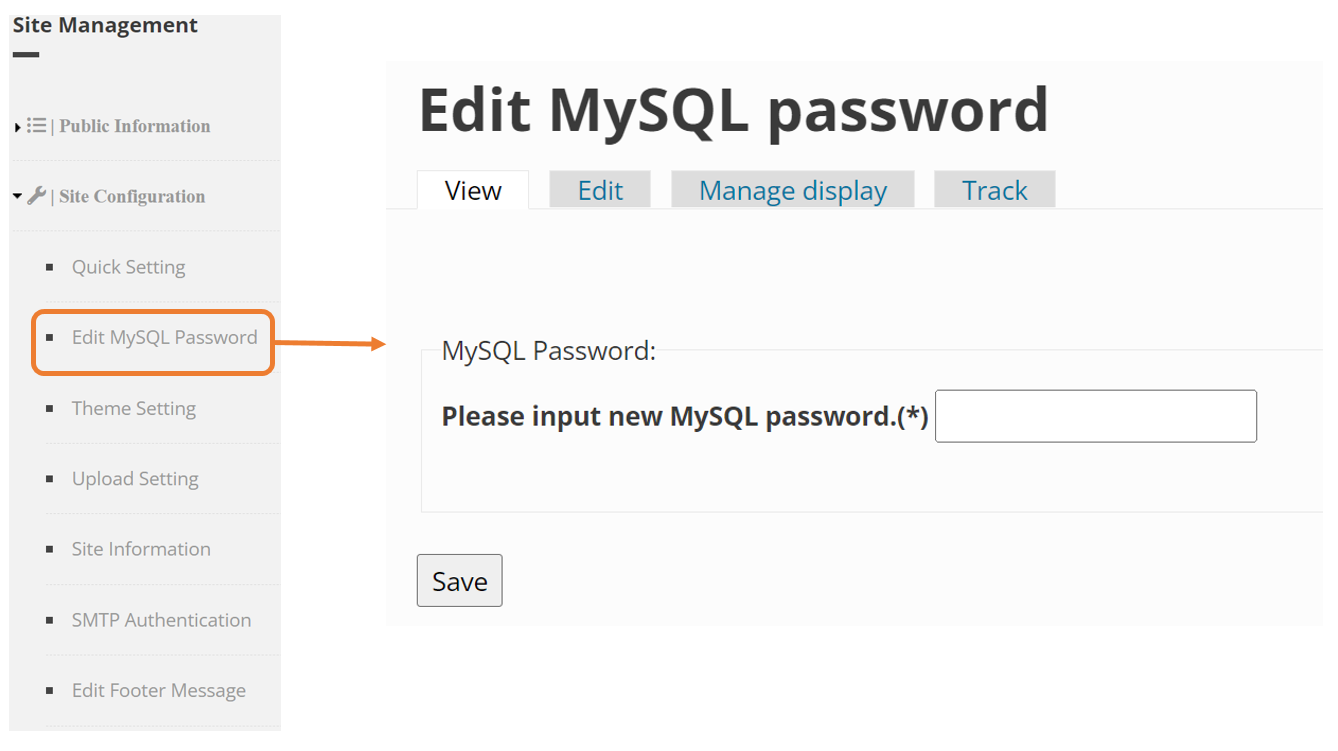Open Site Information settings
The width and height of the screenshot is (1338, 751).
141,549
